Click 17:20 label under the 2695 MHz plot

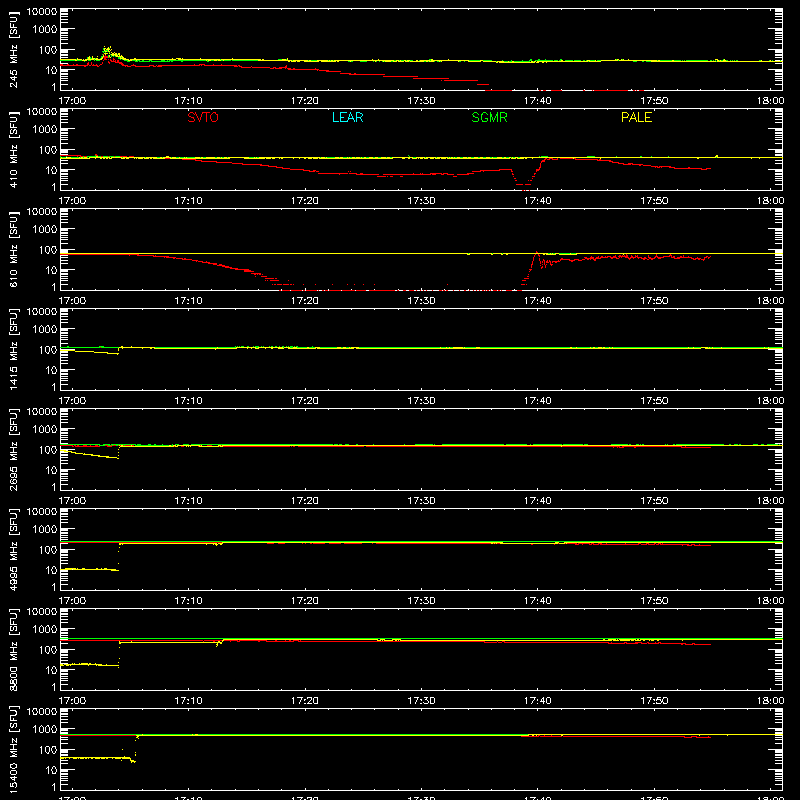coord(305,501)
